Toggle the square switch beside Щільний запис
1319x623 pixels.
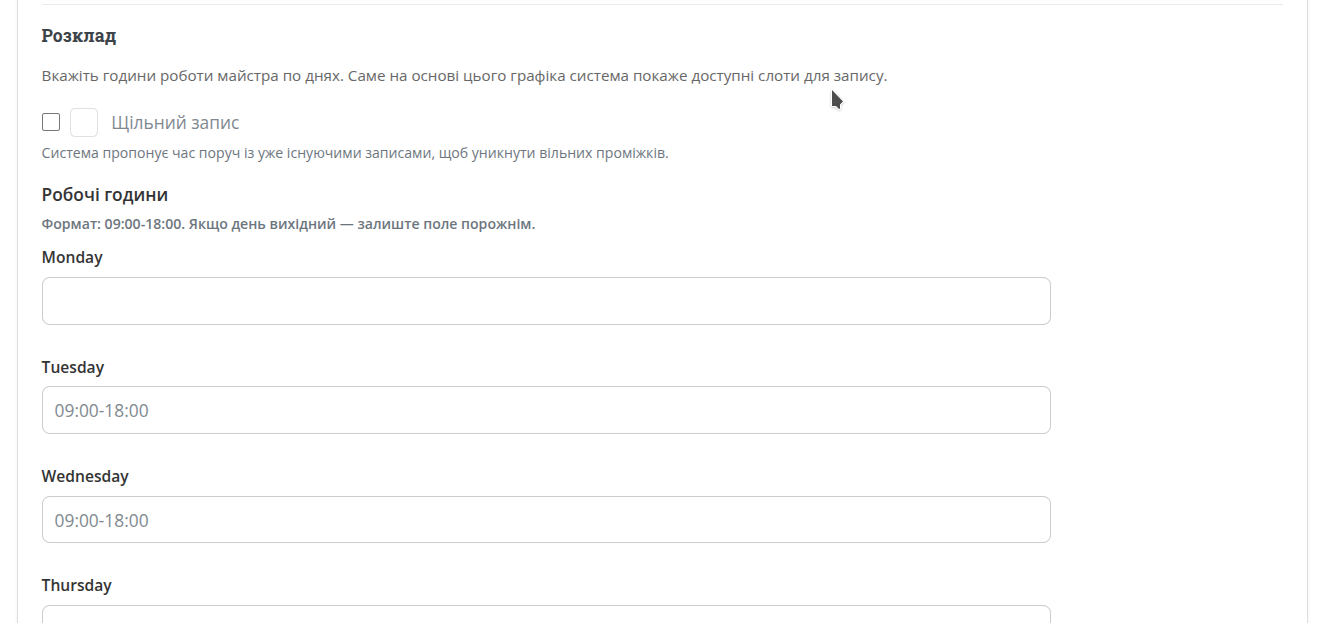coord(84,123)
